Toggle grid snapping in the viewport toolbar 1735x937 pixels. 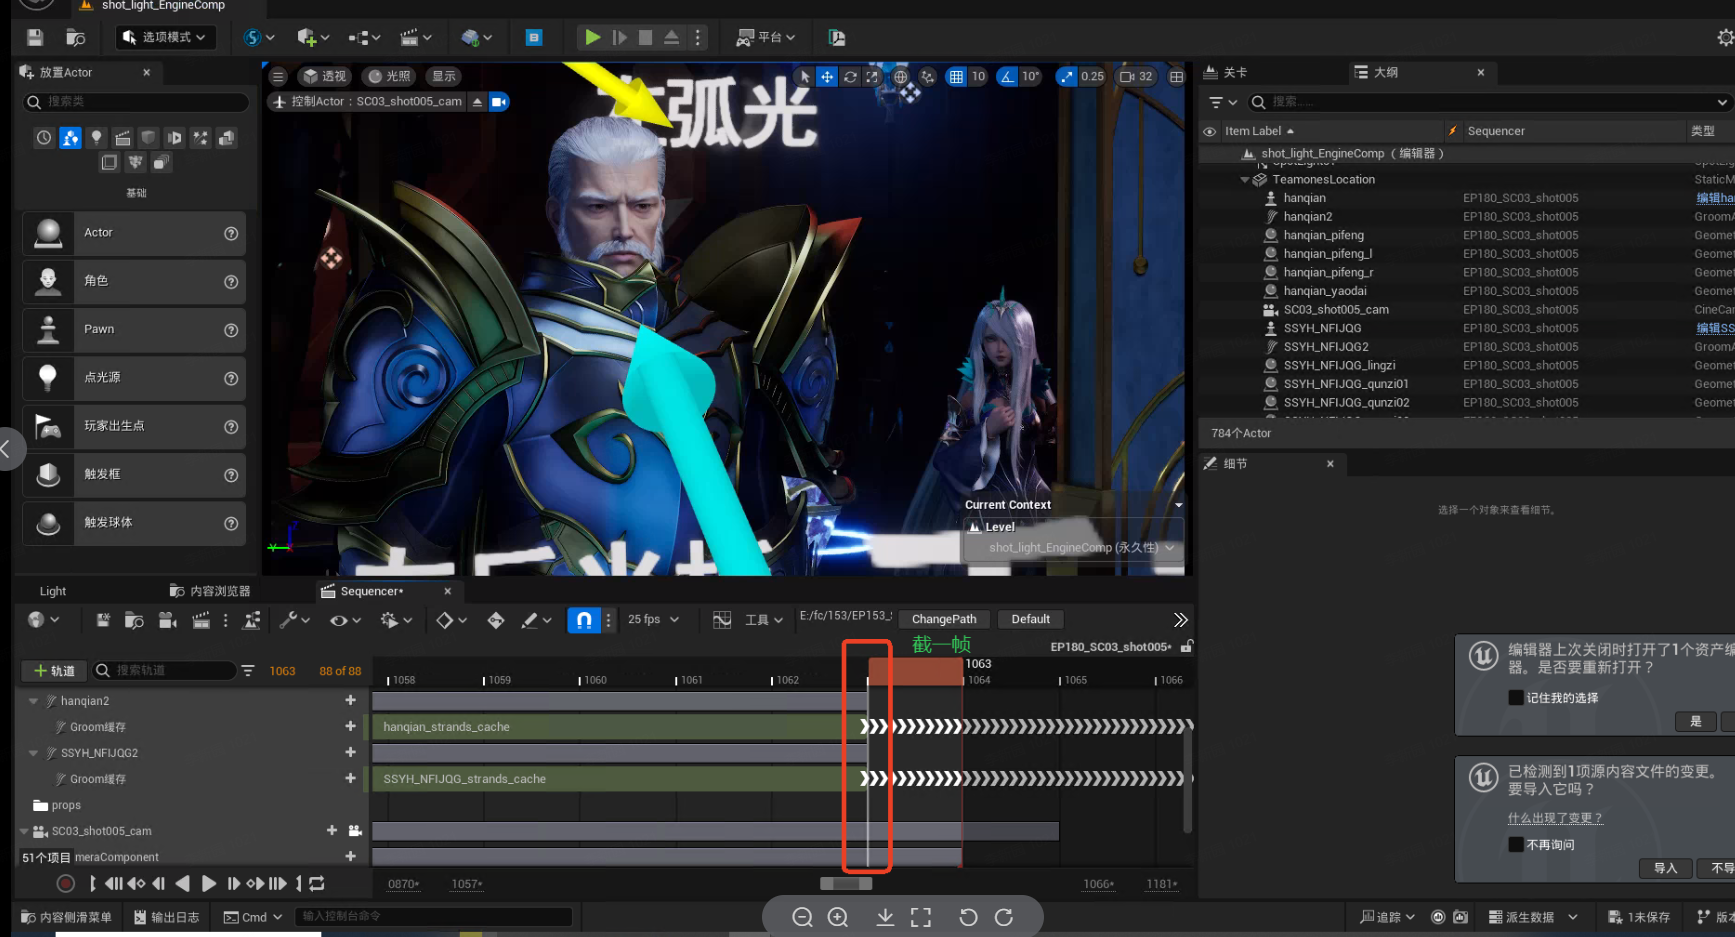(956, 77)
